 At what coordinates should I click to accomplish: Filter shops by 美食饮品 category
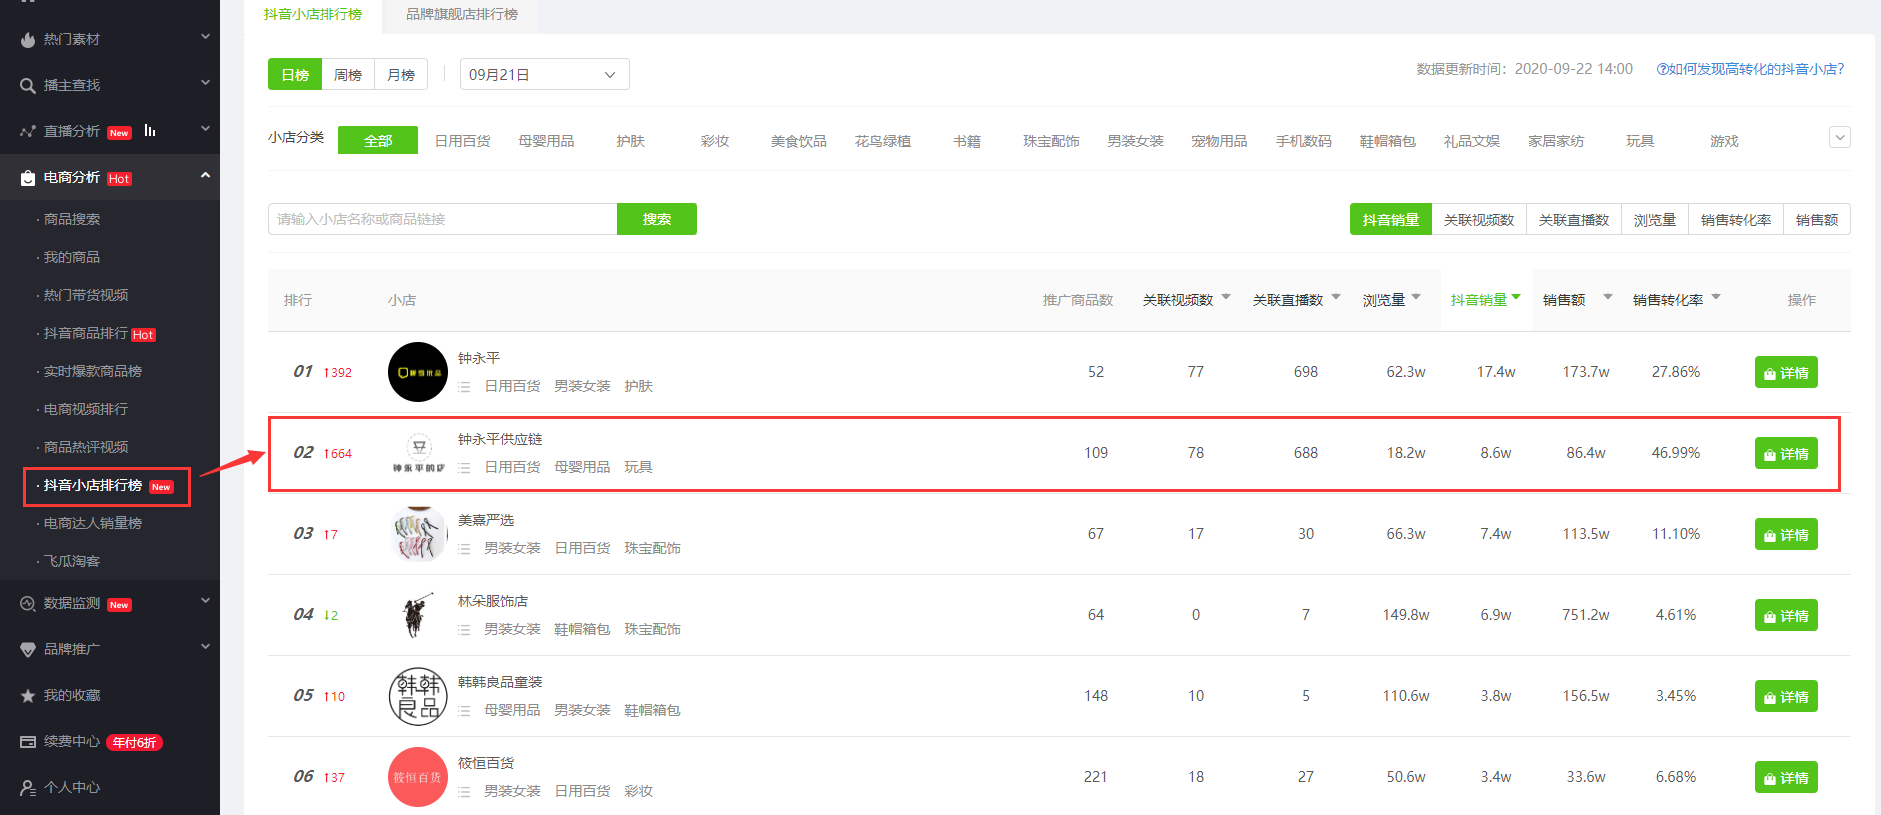(x=798, y=141)
